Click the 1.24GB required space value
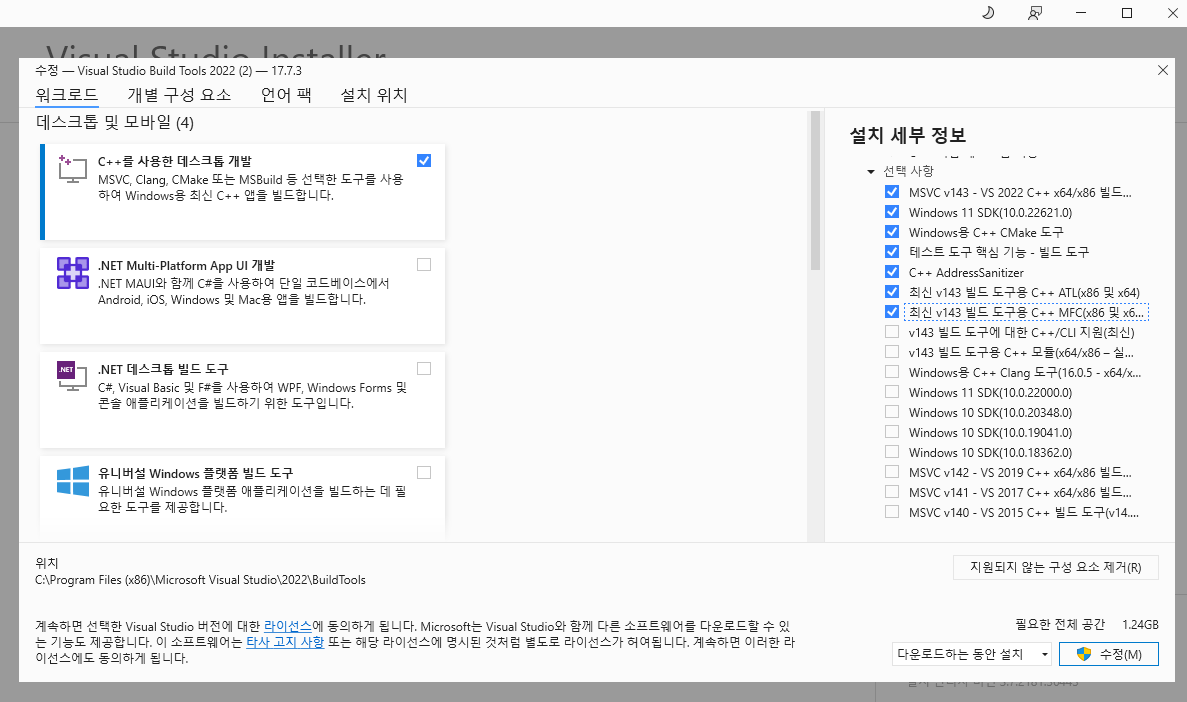This screenshot has width=1187, height=702. tap(1140, 625)
